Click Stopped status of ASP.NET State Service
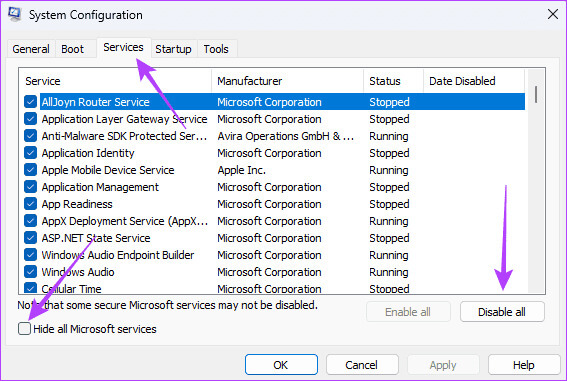The height and width of the screenshot is (381, 567). tap(389, 238)
